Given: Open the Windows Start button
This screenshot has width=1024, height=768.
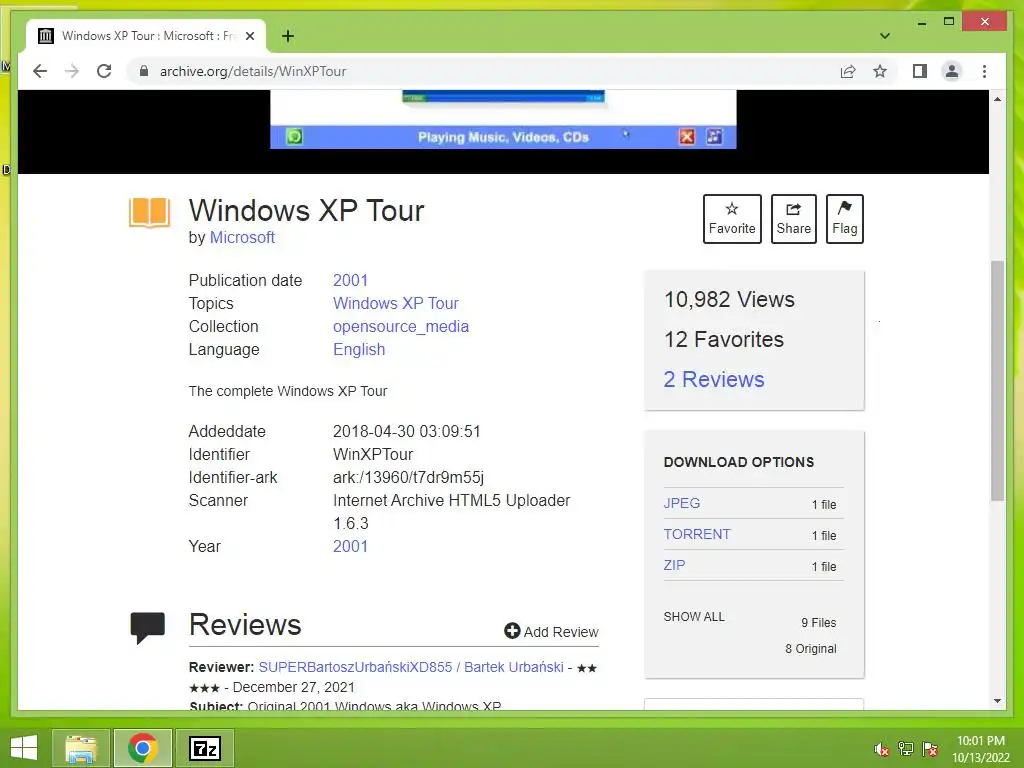Looking at the screenshot, I should [24, 748].
